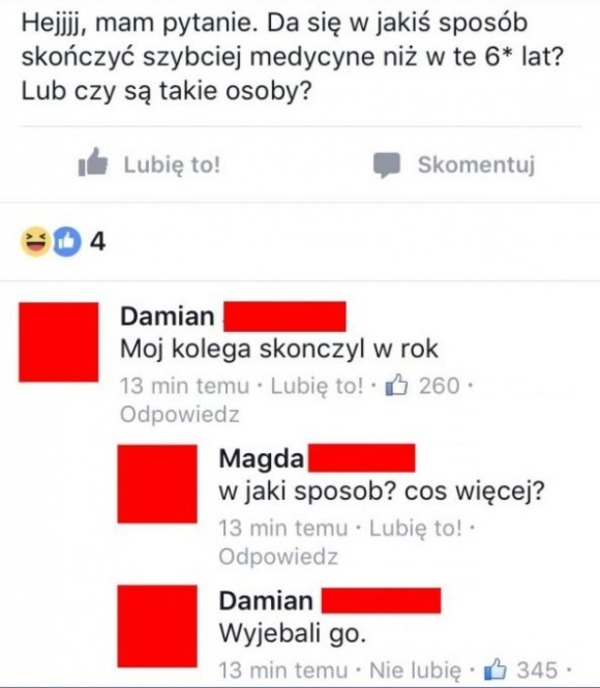Click the thumbs-up icon beside Lubię to!
600x688 pixels.
pos(93,162)
